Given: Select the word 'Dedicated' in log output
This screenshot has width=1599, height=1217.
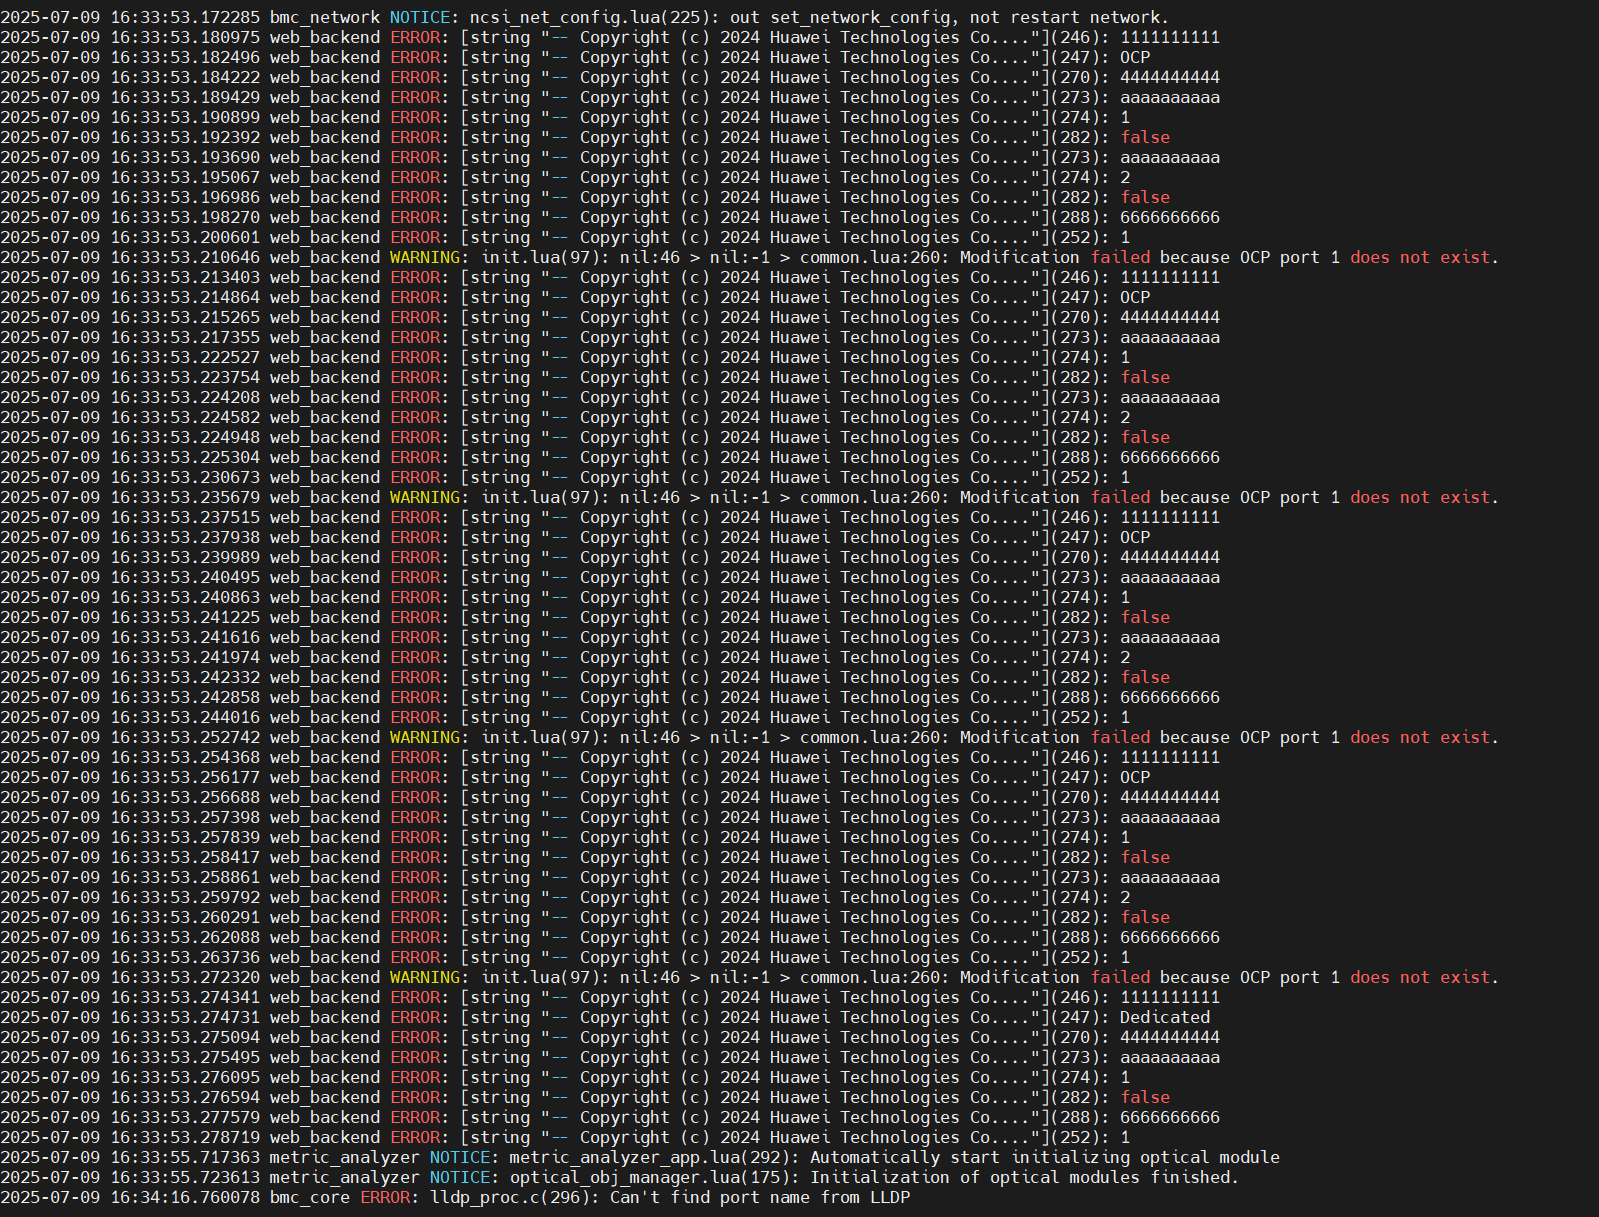Looking at the screenshot, I should tap(1165, 1017).
